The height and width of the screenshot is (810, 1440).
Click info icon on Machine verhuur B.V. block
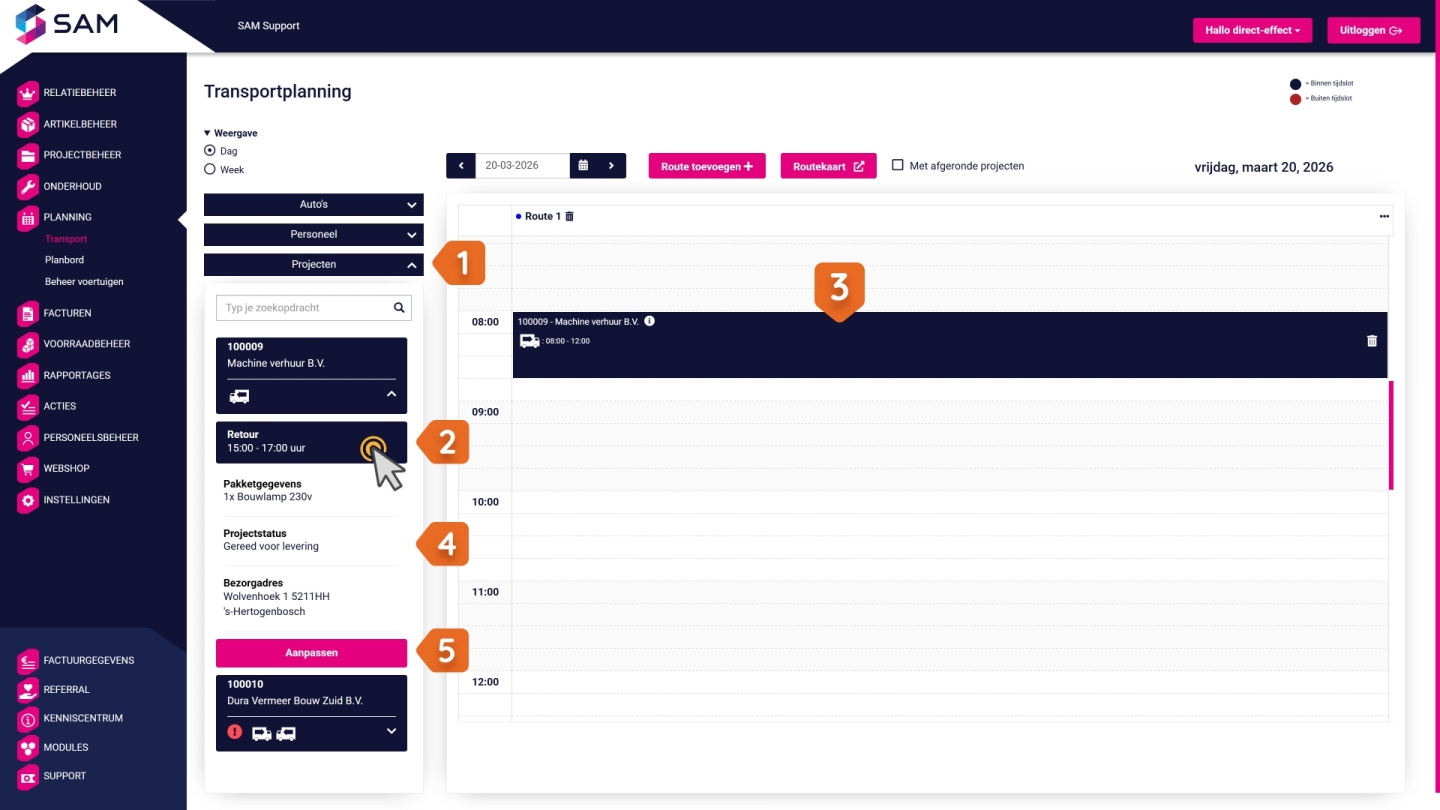click(x=649, y=321)
